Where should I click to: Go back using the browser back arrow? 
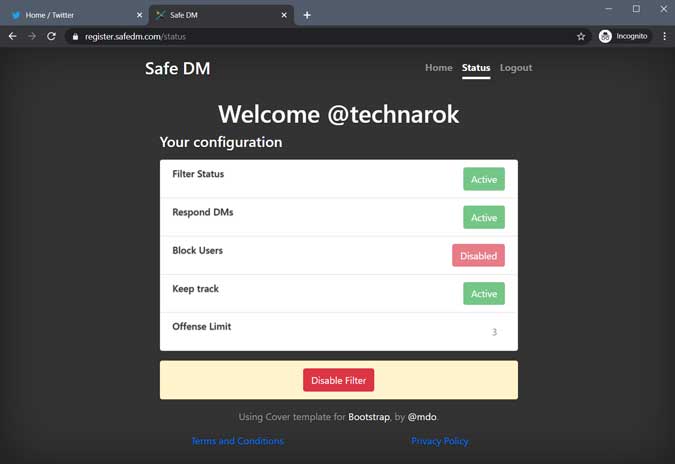click(x=12, y=37)
